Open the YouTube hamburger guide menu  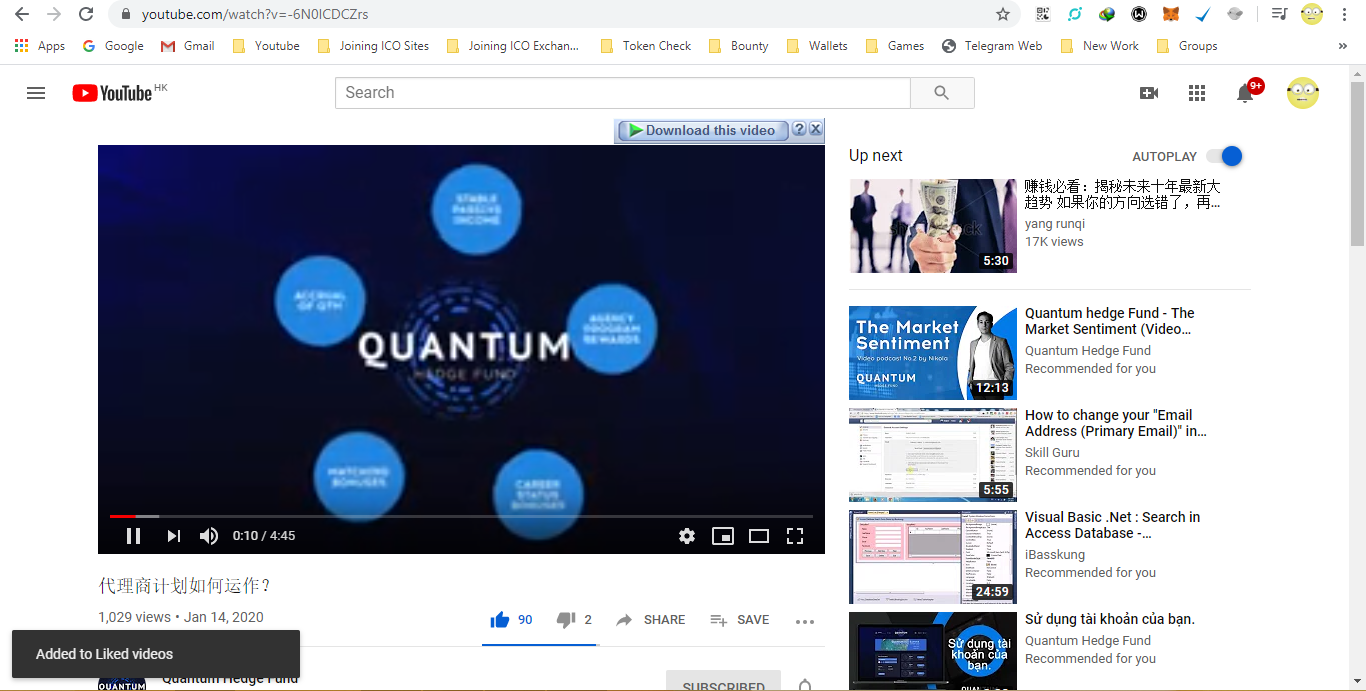pyautogui.click(x=36, y=93)
